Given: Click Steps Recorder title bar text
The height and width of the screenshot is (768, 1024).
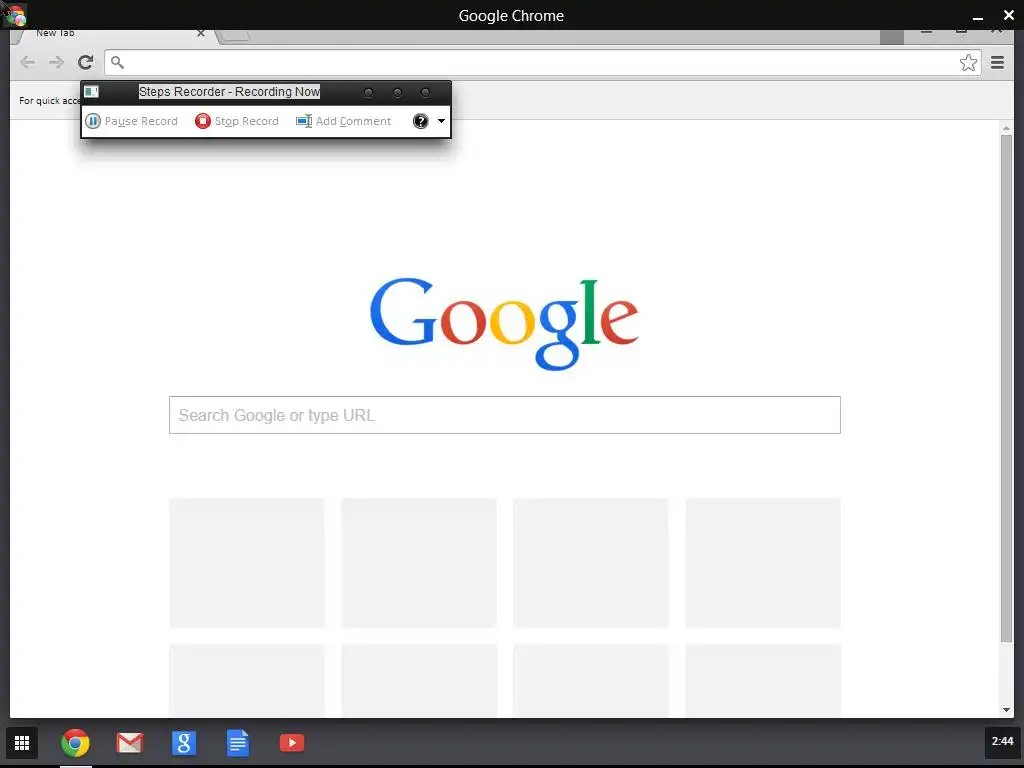Looking at the screenshot, I should (229, 92).
